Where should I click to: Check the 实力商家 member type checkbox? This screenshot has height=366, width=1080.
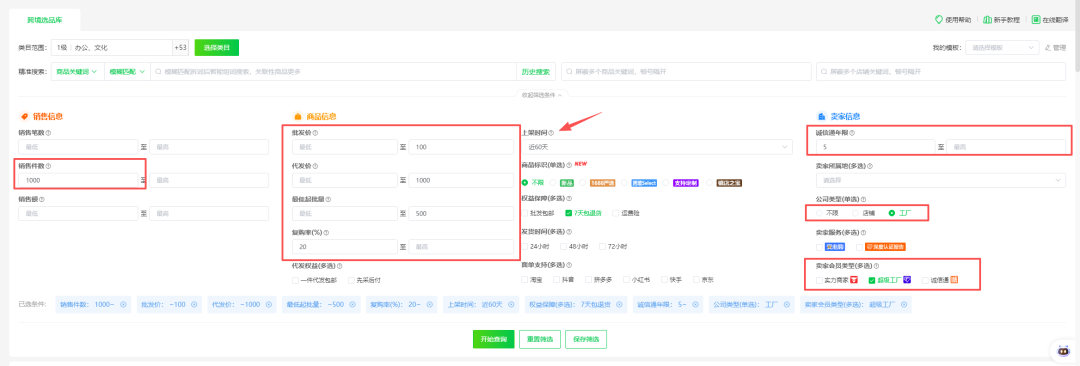point(820,280)
